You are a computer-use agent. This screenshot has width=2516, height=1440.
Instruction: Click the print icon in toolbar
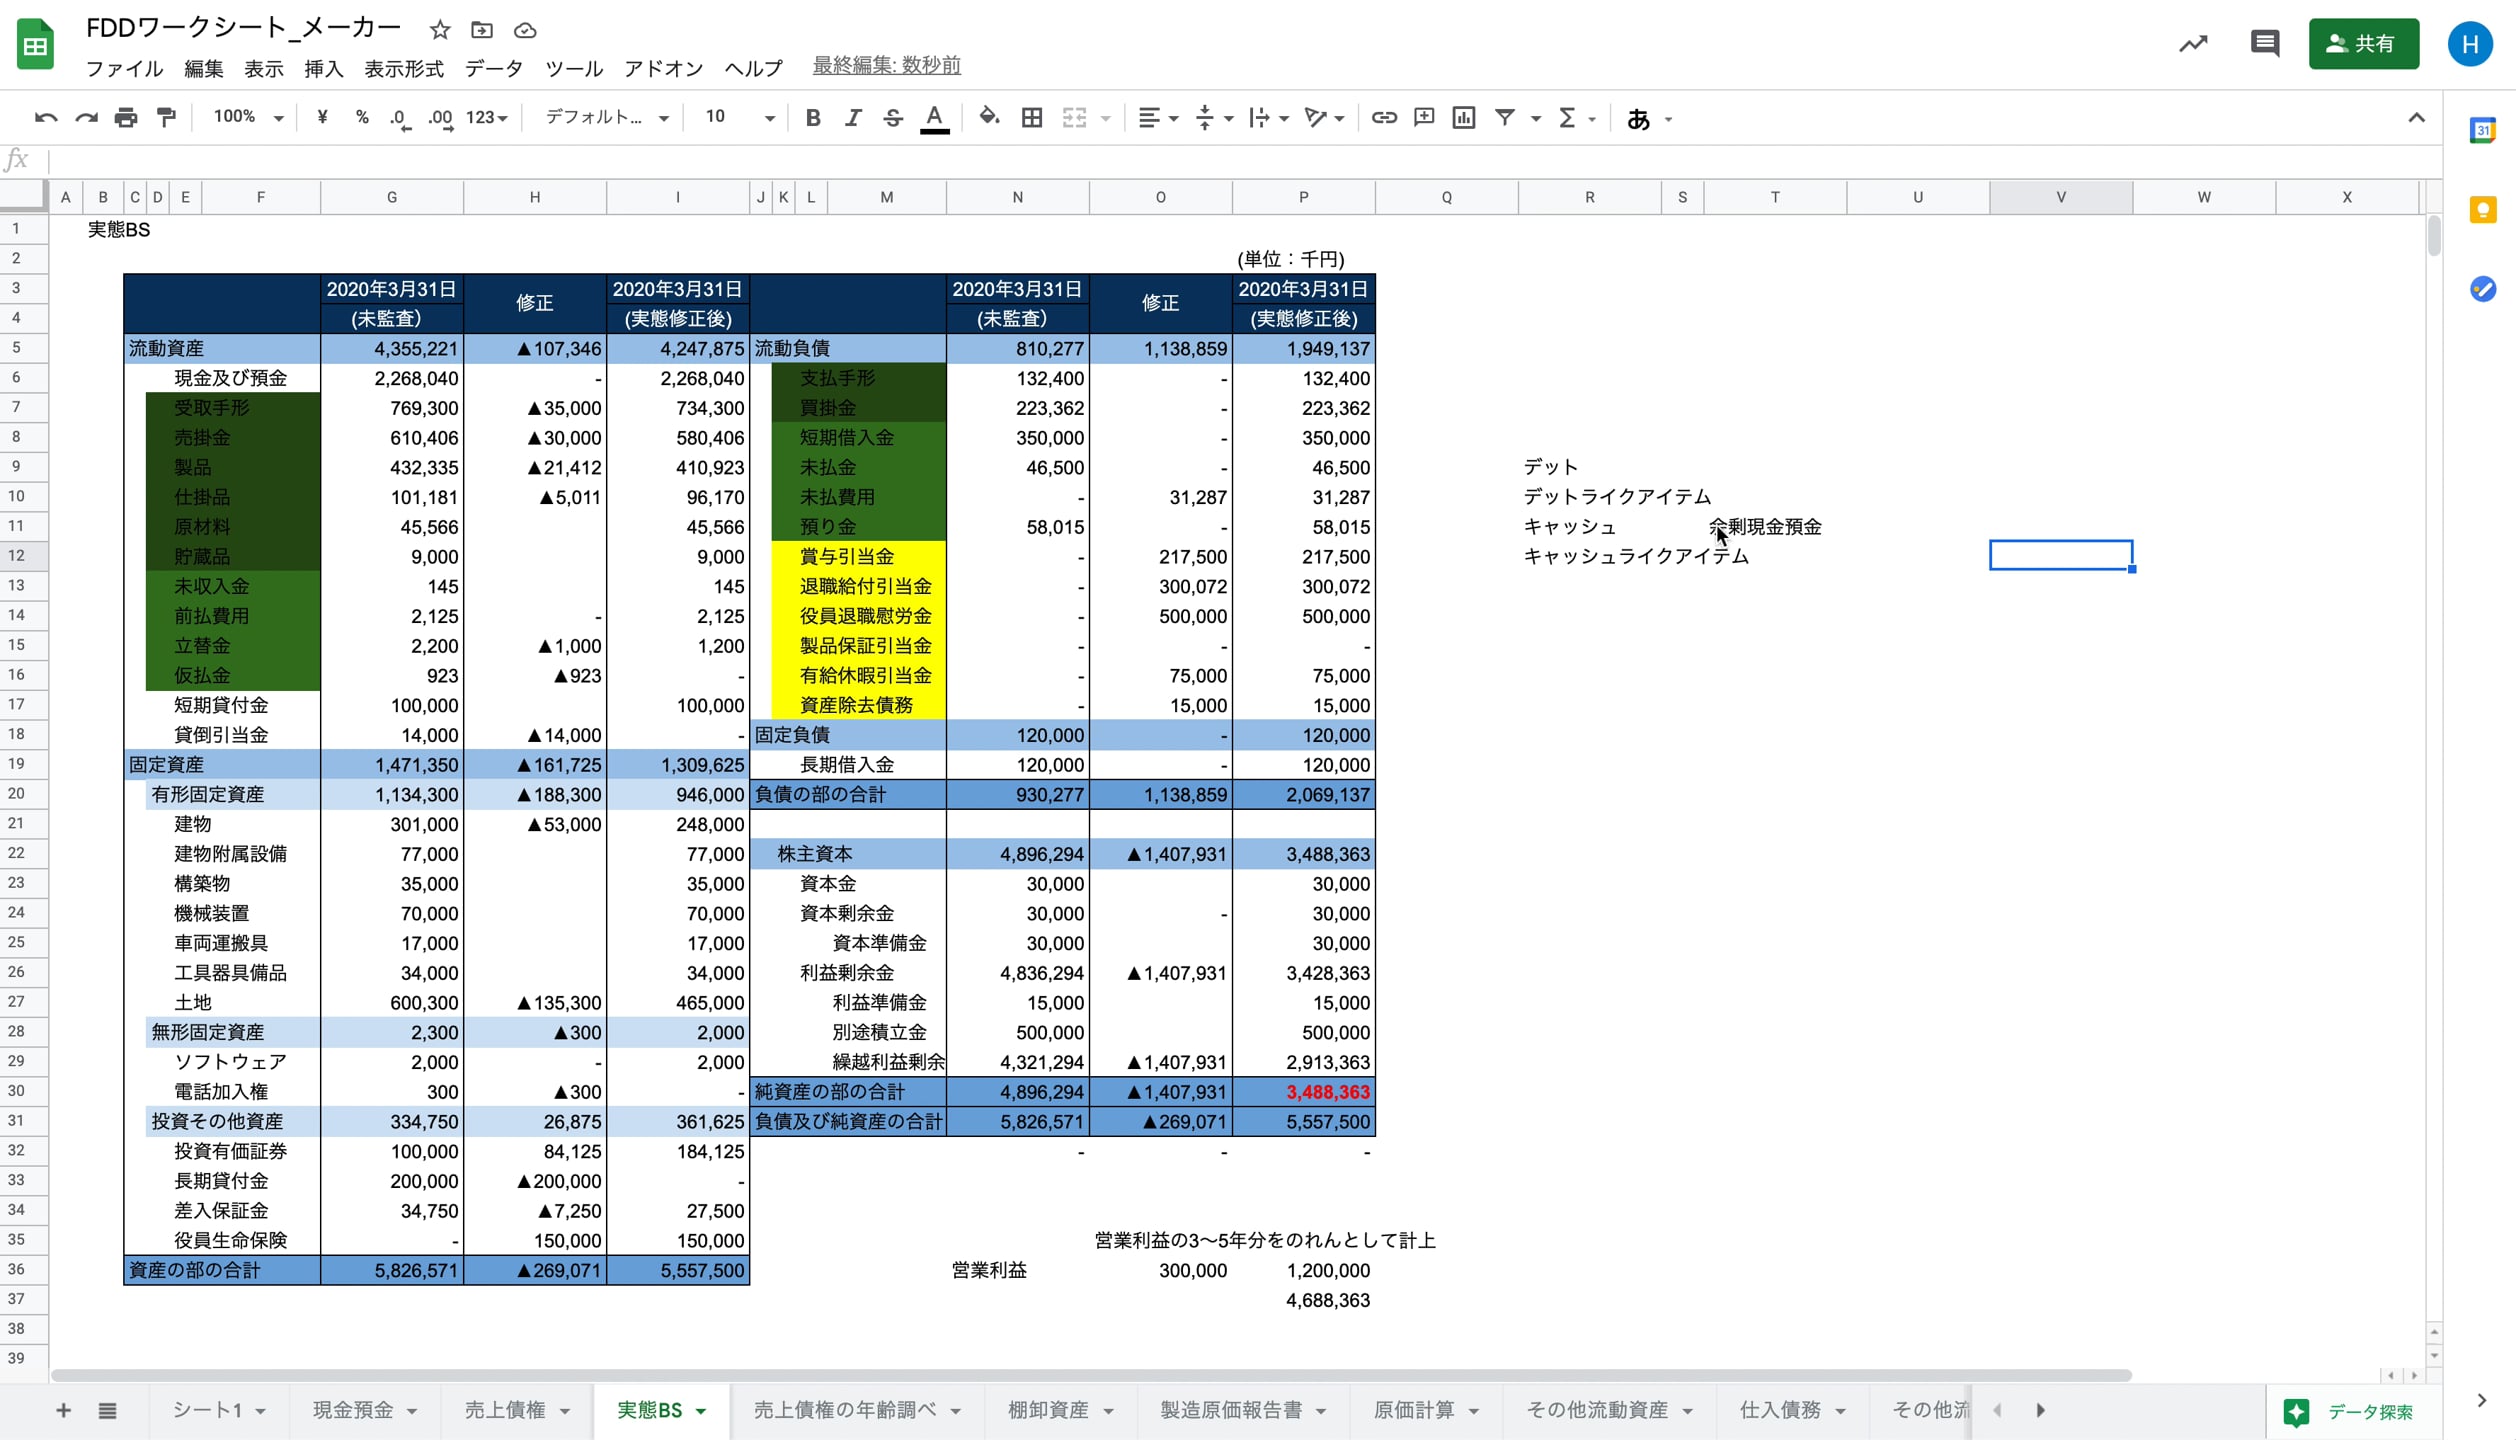[126, 118]
